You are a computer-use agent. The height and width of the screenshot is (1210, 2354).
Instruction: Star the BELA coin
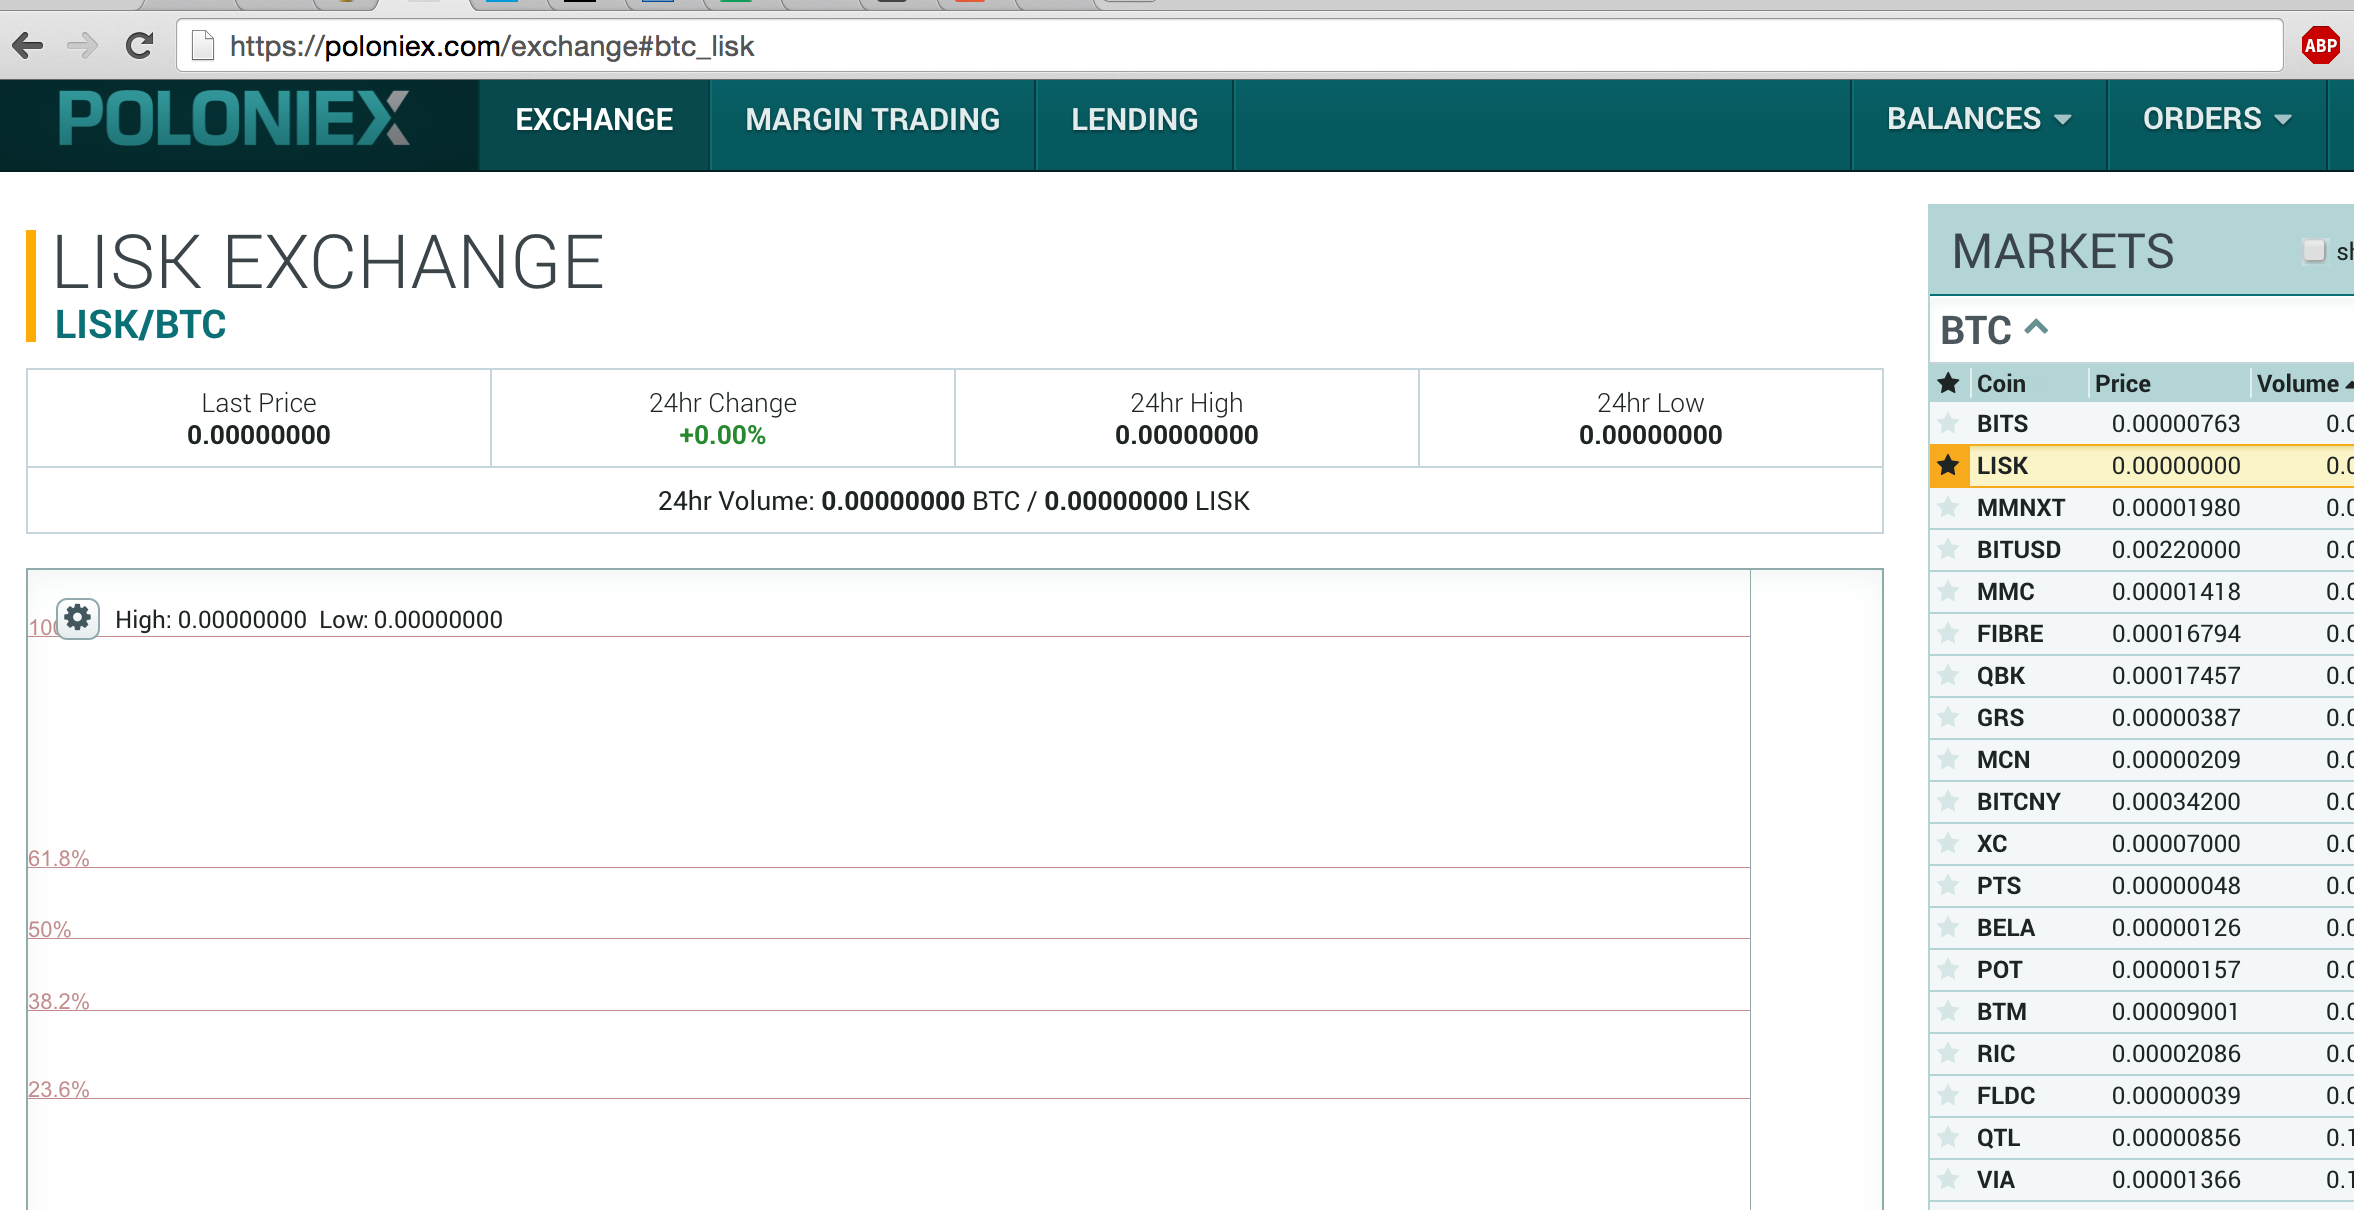(x=1948, y=927)
